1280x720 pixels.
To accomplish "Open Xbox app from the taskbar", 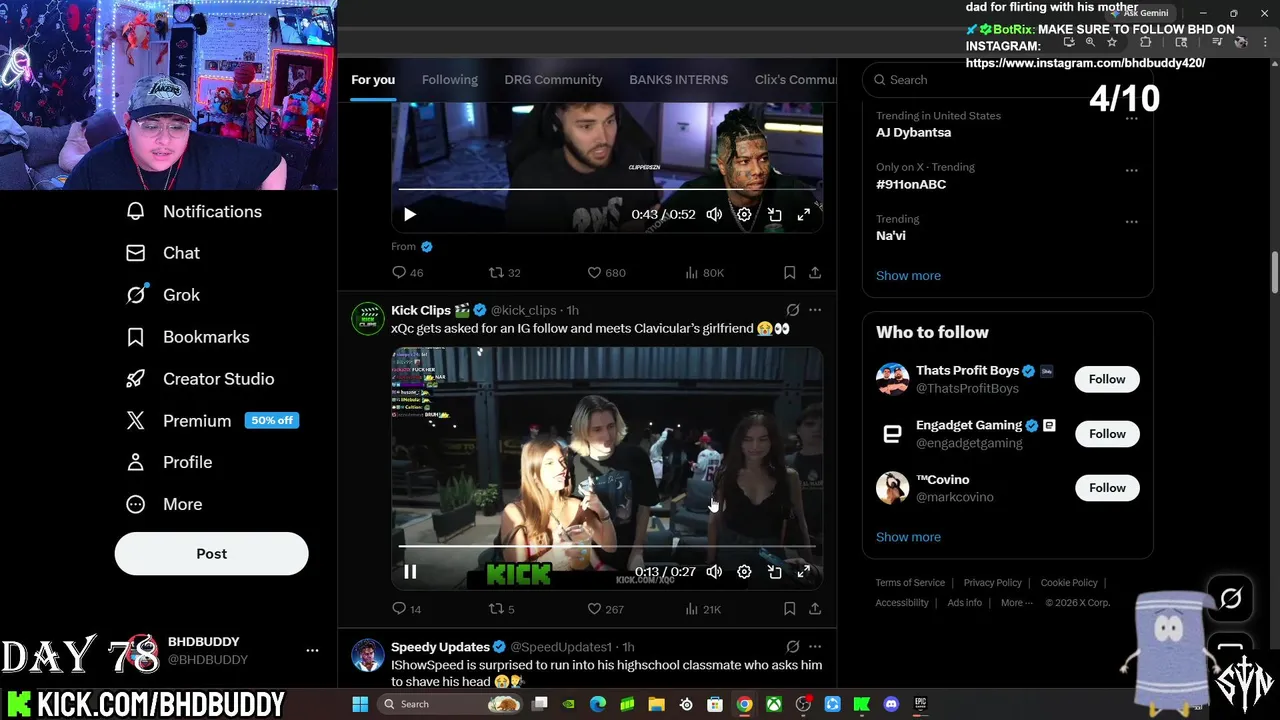I will (x=774, y=704).
